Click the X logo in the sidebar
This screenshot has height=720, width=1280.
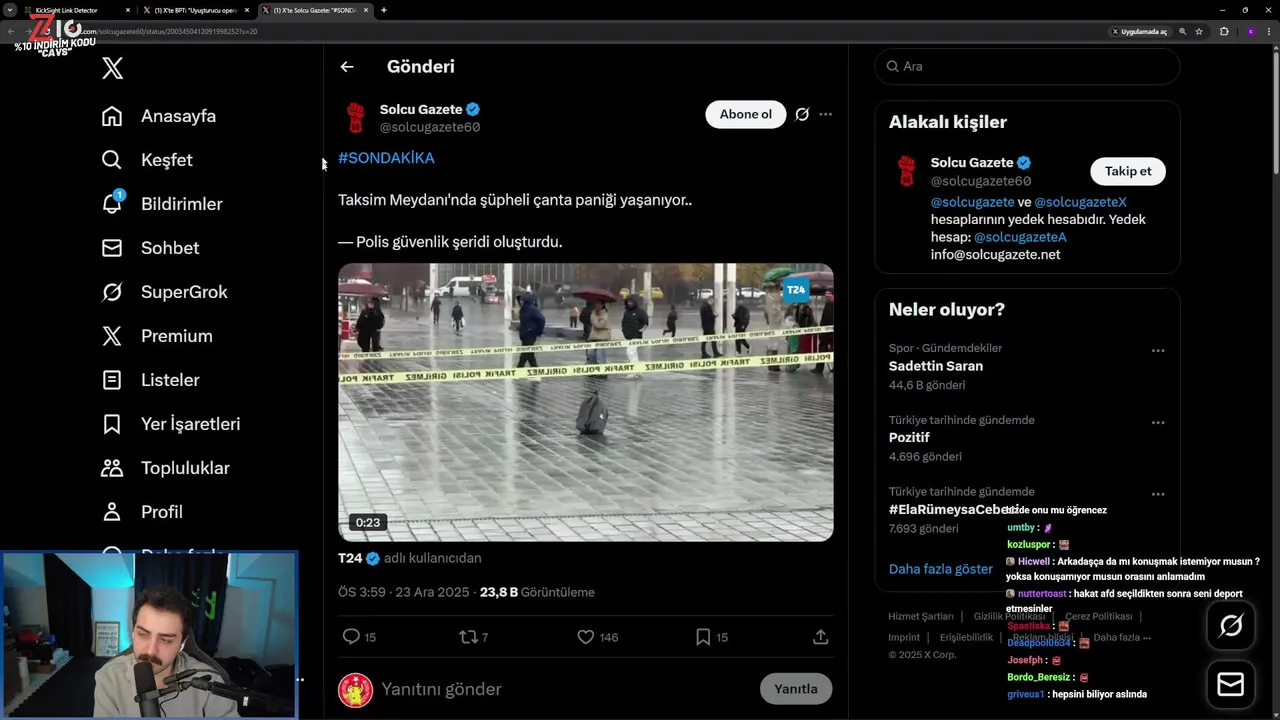[113, 68]
